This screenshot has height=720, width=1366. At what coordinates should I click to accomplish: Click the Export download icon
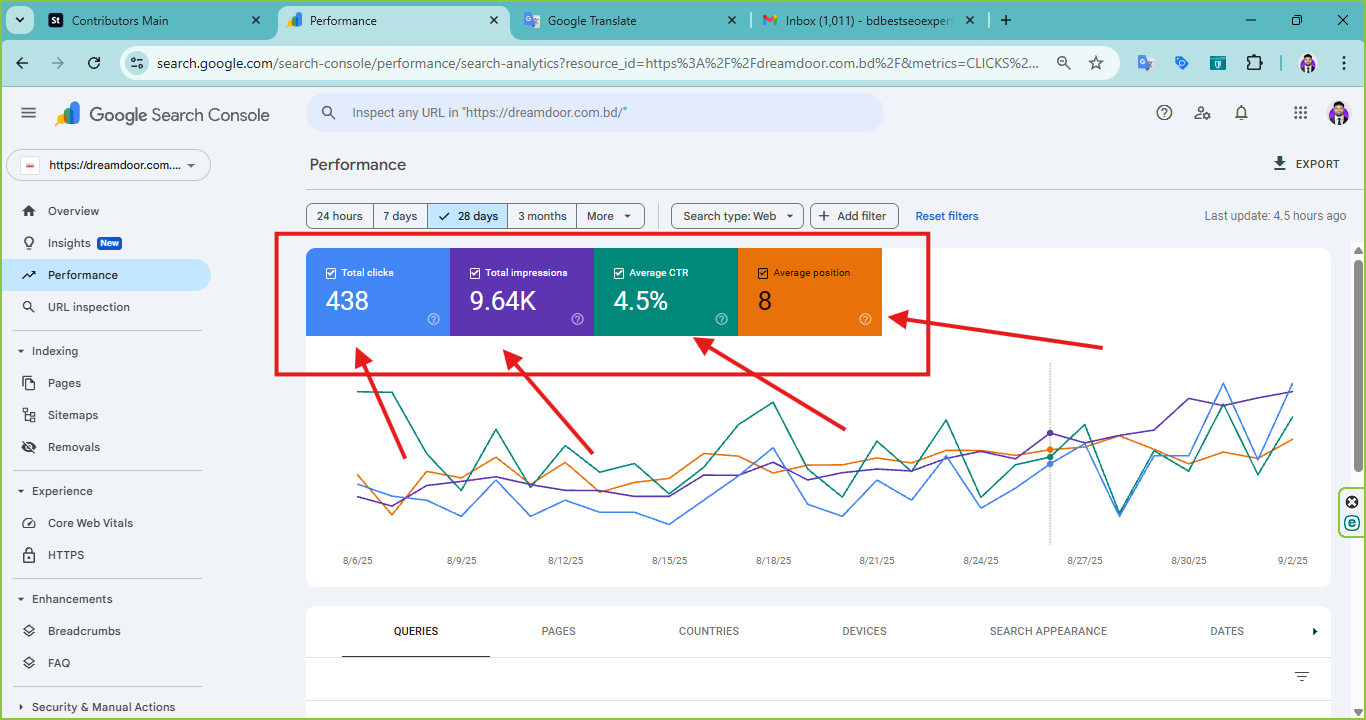pos(1280,164)
